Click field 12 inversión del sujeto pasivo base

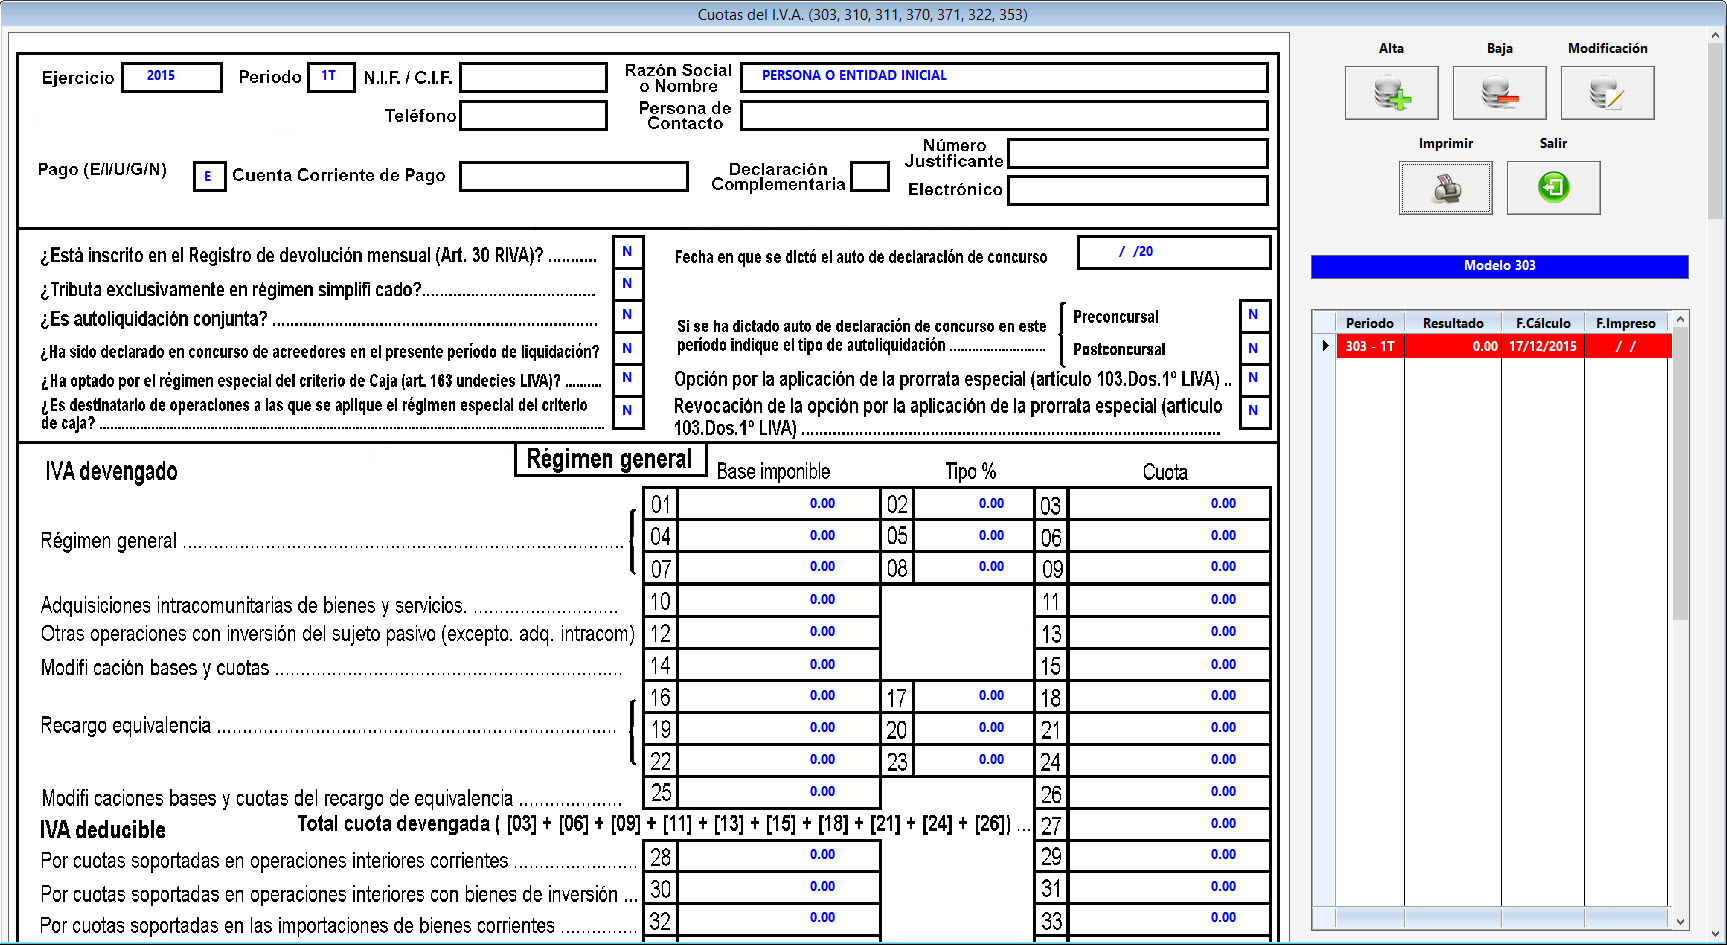(778, 632)
